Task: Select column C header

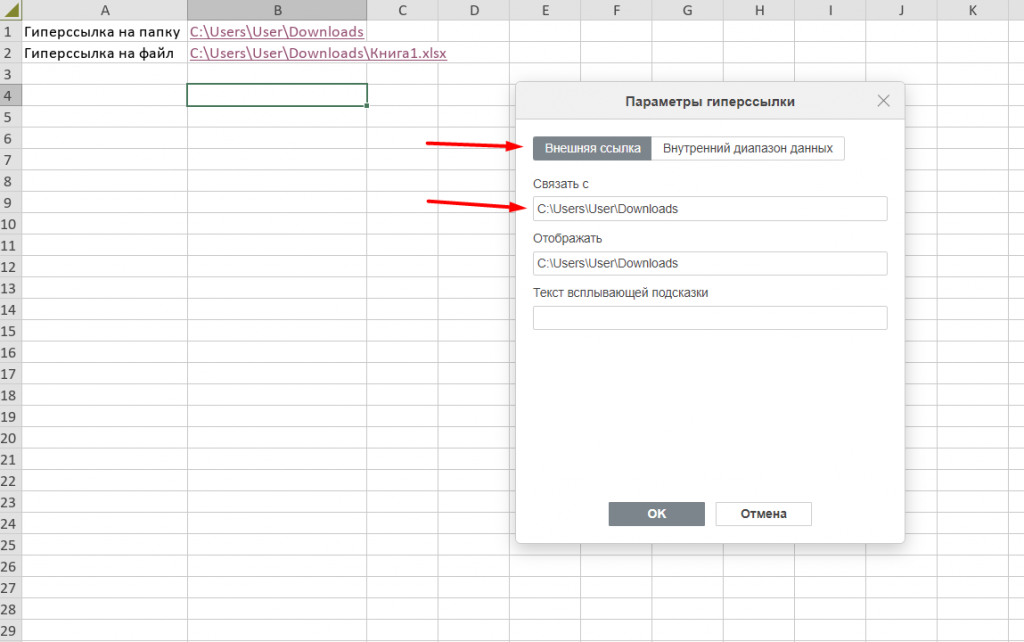Action: pos(401,11)
